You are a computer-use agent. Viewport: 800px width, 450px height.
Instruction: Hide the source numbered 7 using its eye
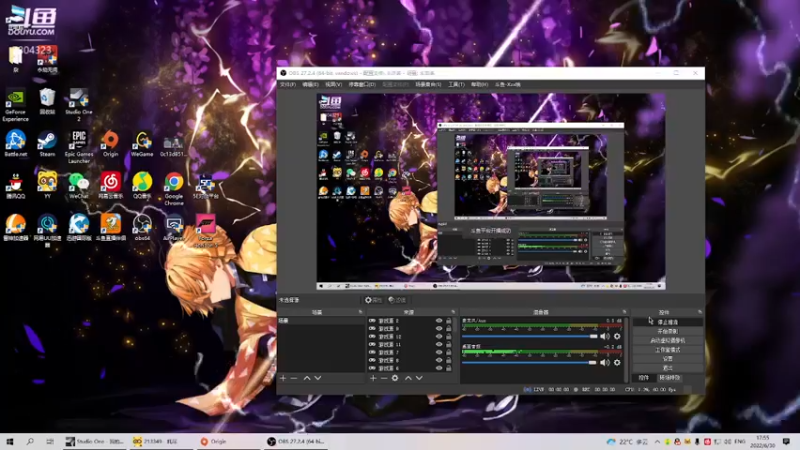pos(439,352)
